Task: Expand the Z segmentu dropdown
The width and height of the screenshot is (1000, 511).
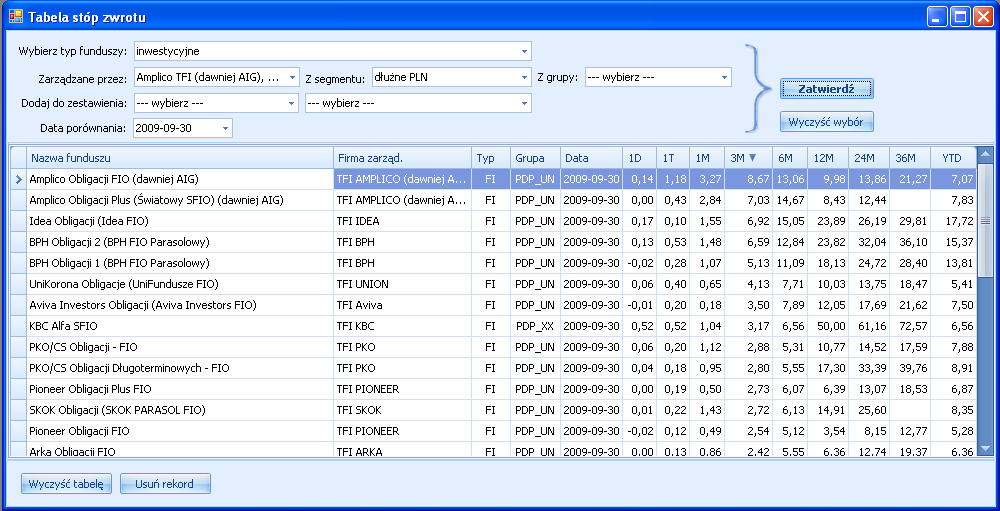Action: [524, 78]
